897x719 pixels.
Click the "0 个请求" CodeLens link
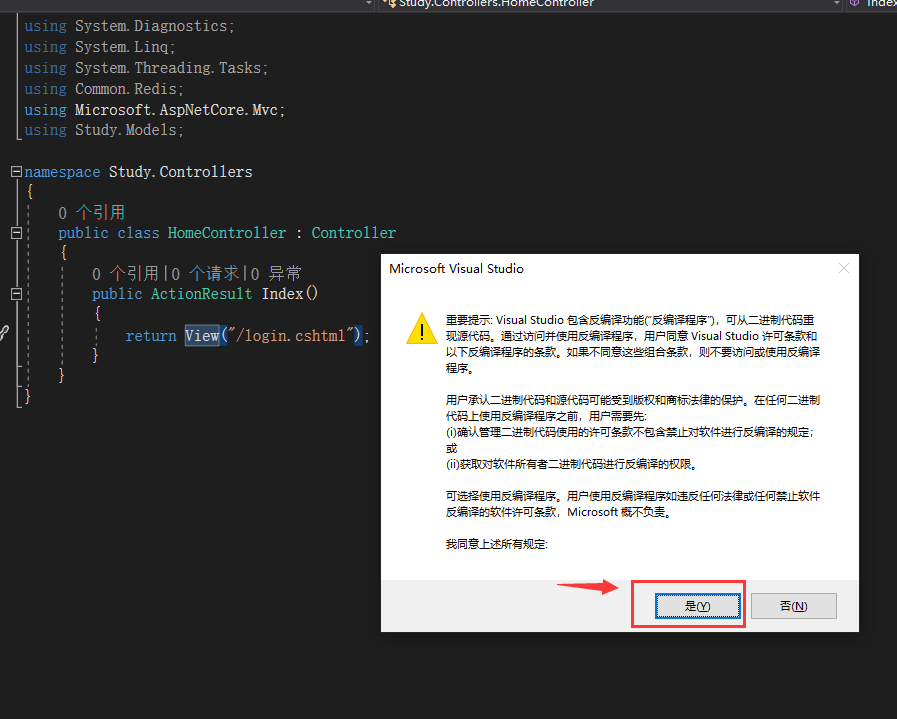coord(205,273)
